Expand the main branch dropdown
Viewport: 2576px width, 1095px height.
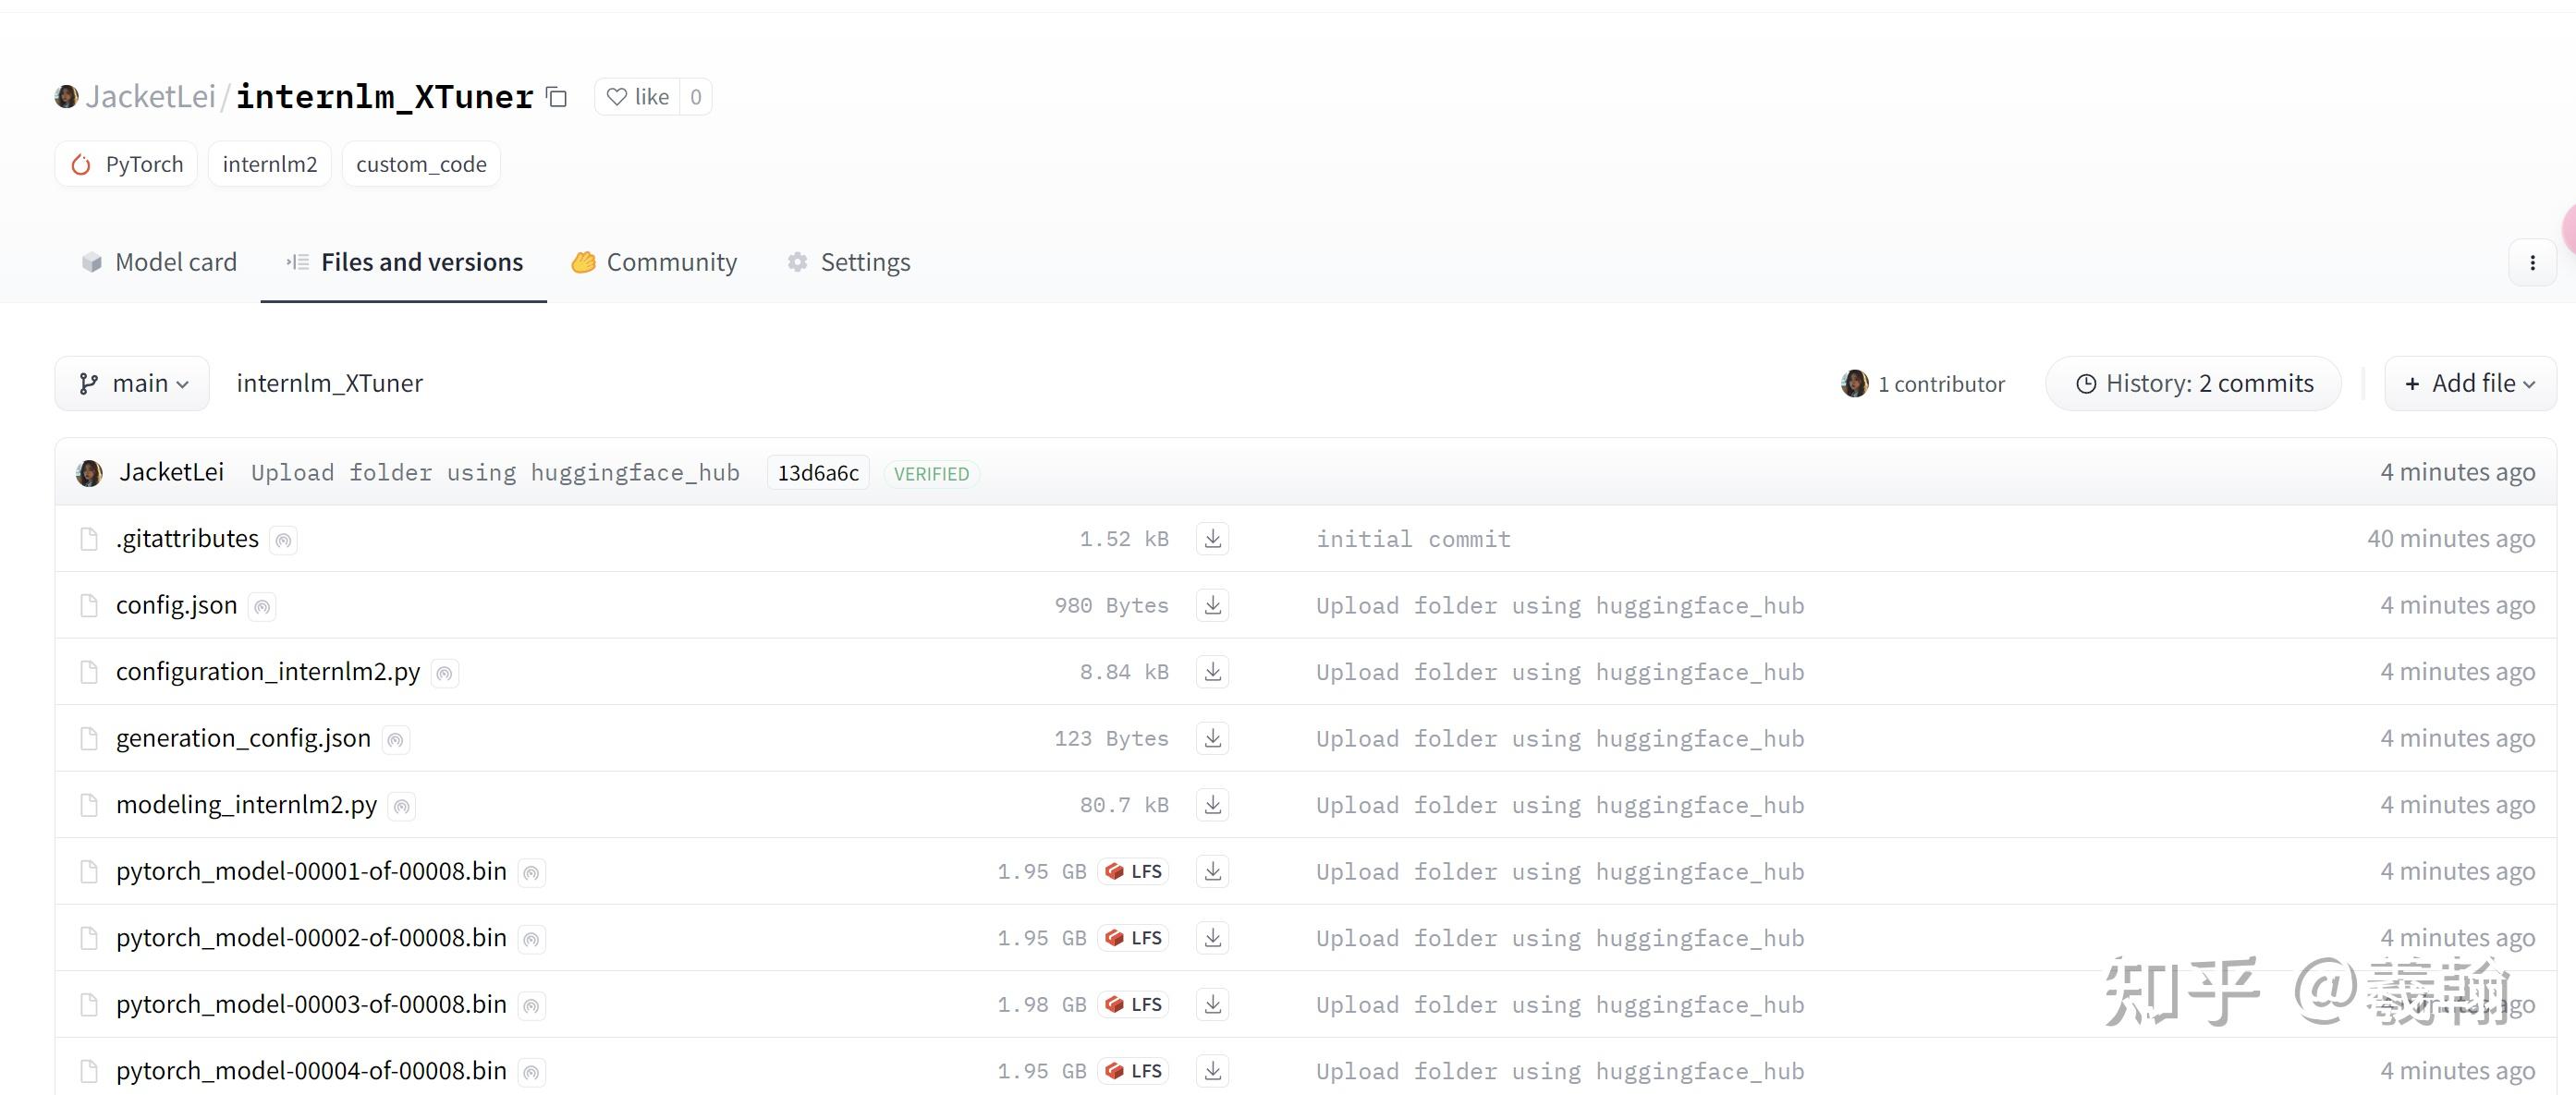click(133, 384)
